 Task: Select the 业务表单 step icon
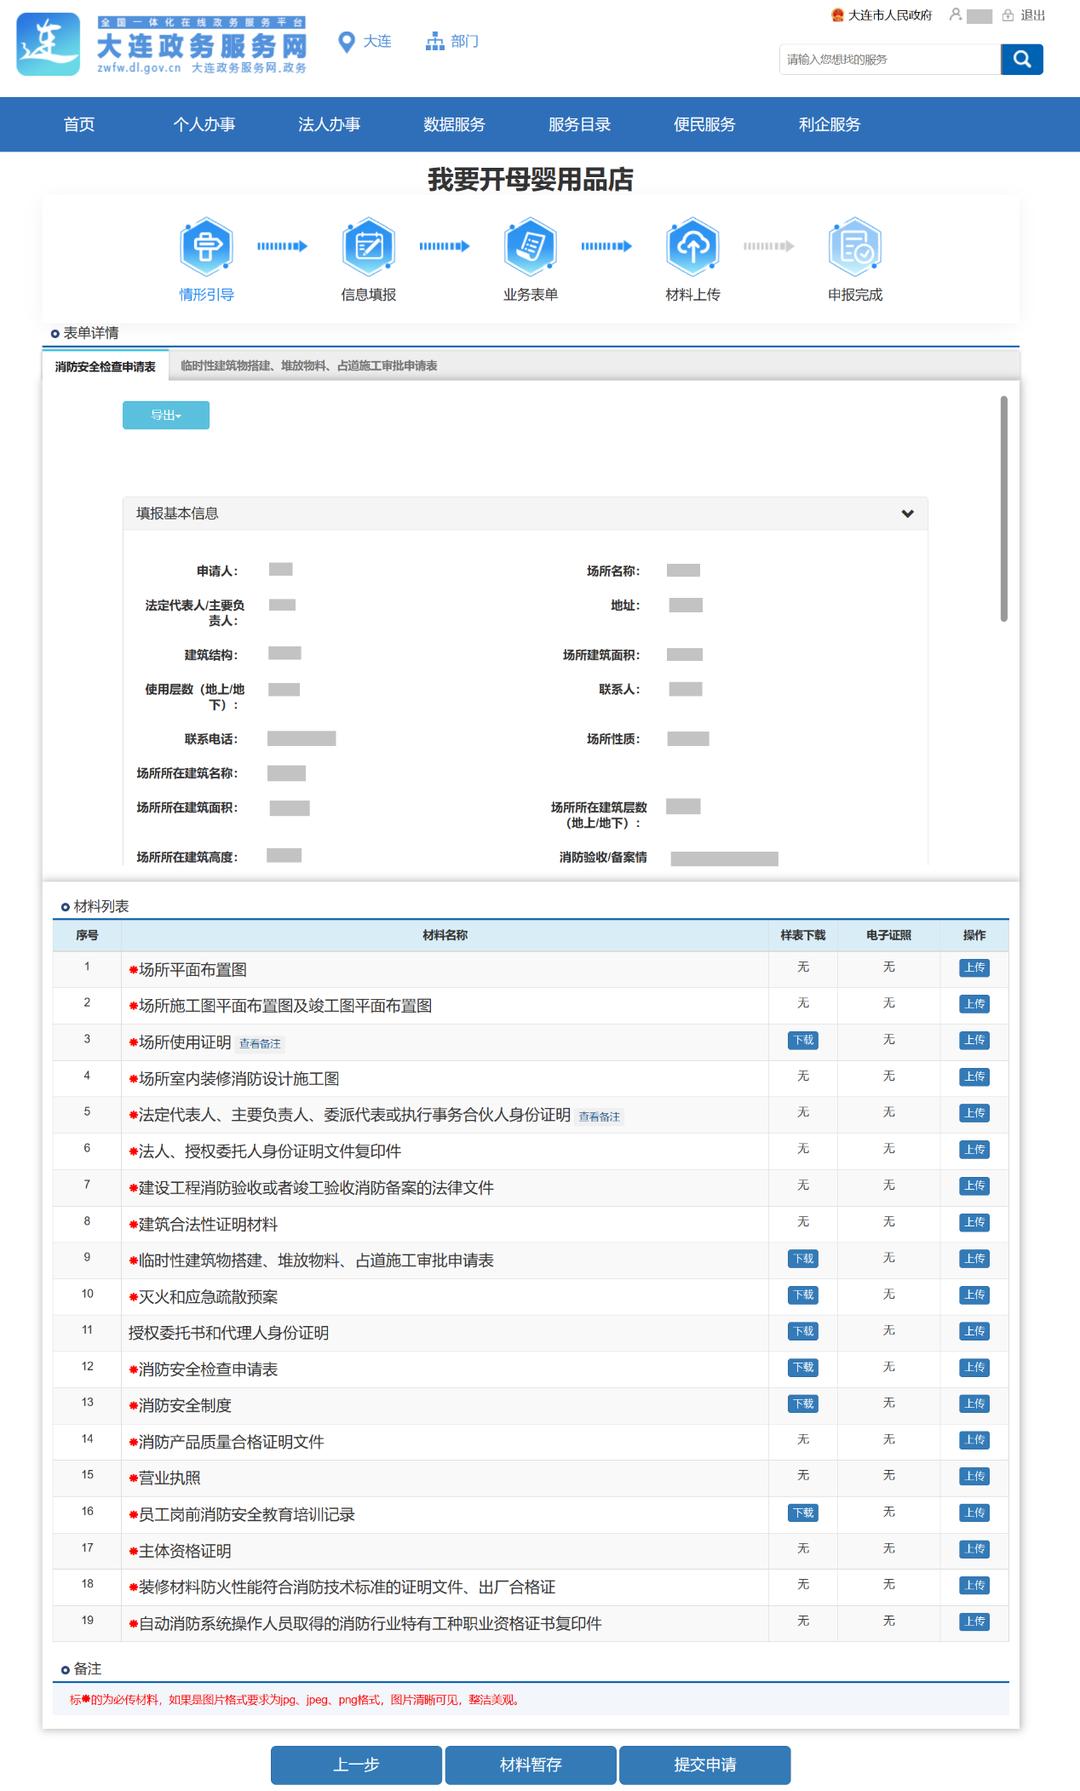tap(531, 246)
